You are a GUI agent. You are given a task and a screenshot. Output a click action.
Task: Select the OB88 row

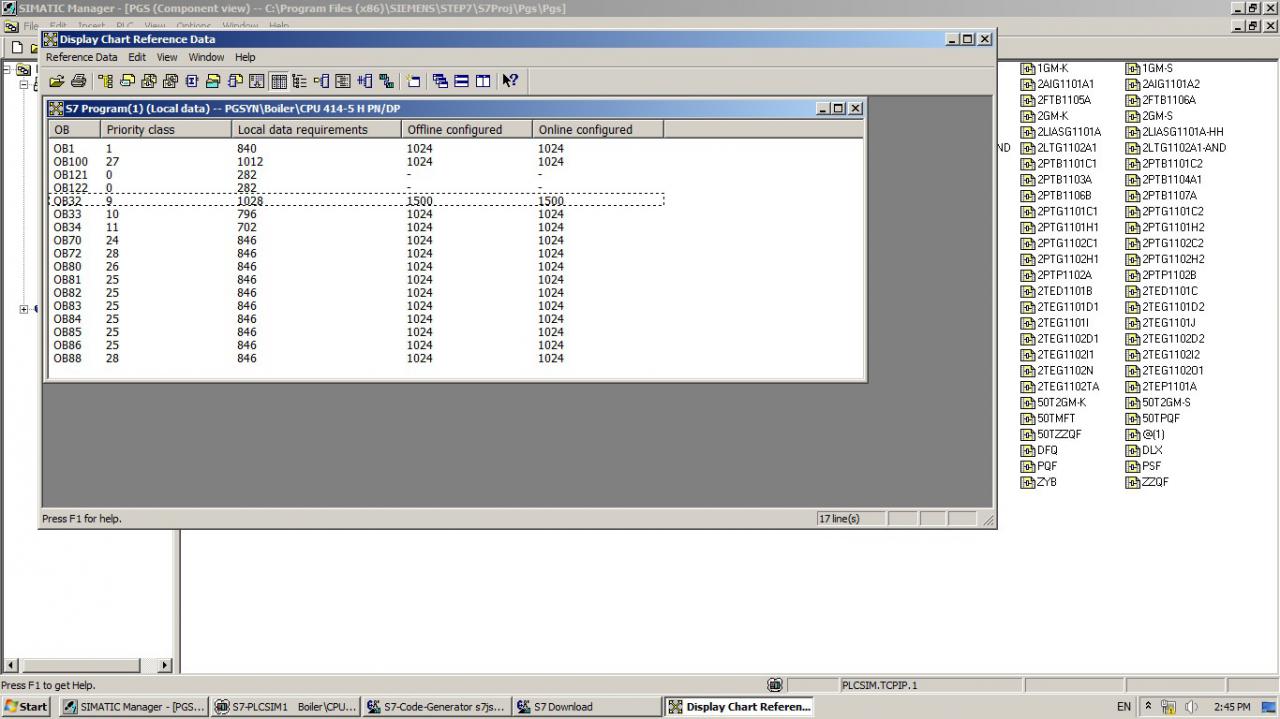click(x=356, y=358)
